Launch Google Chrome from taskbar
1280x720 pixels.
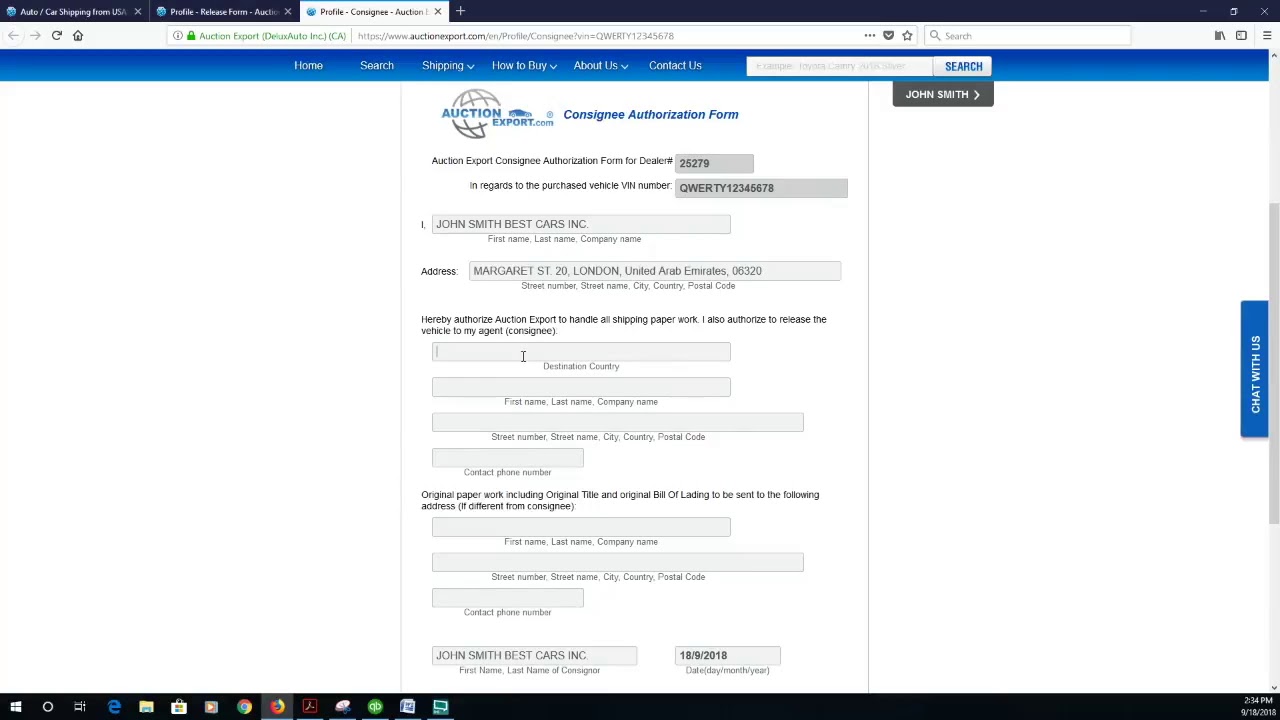tap(244, 707)
